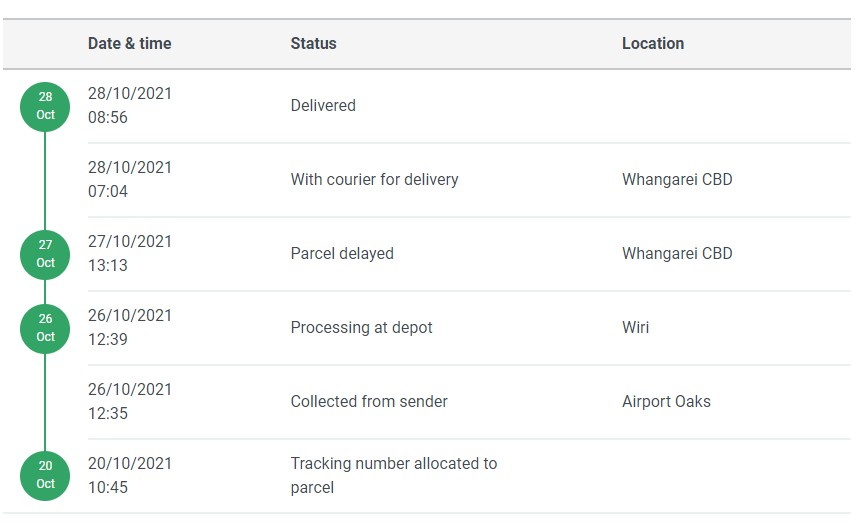Click the Collected from sender status
This screenshot has height=527, width=859.
tap(368, 402)
